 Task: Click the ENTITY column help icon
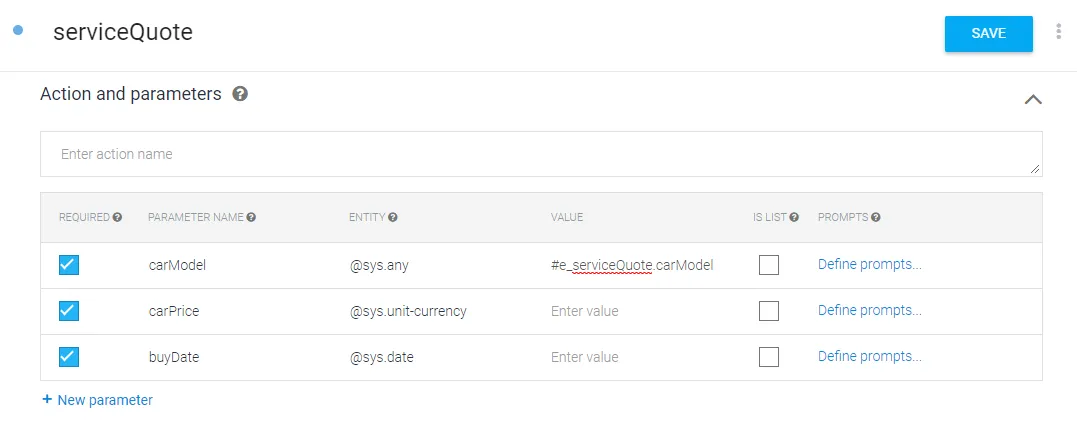(393, 217)
